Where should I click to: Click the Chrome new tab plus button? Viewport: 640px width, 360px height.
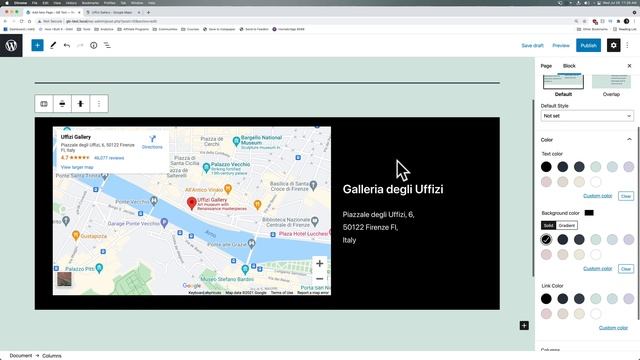[148, 12]
